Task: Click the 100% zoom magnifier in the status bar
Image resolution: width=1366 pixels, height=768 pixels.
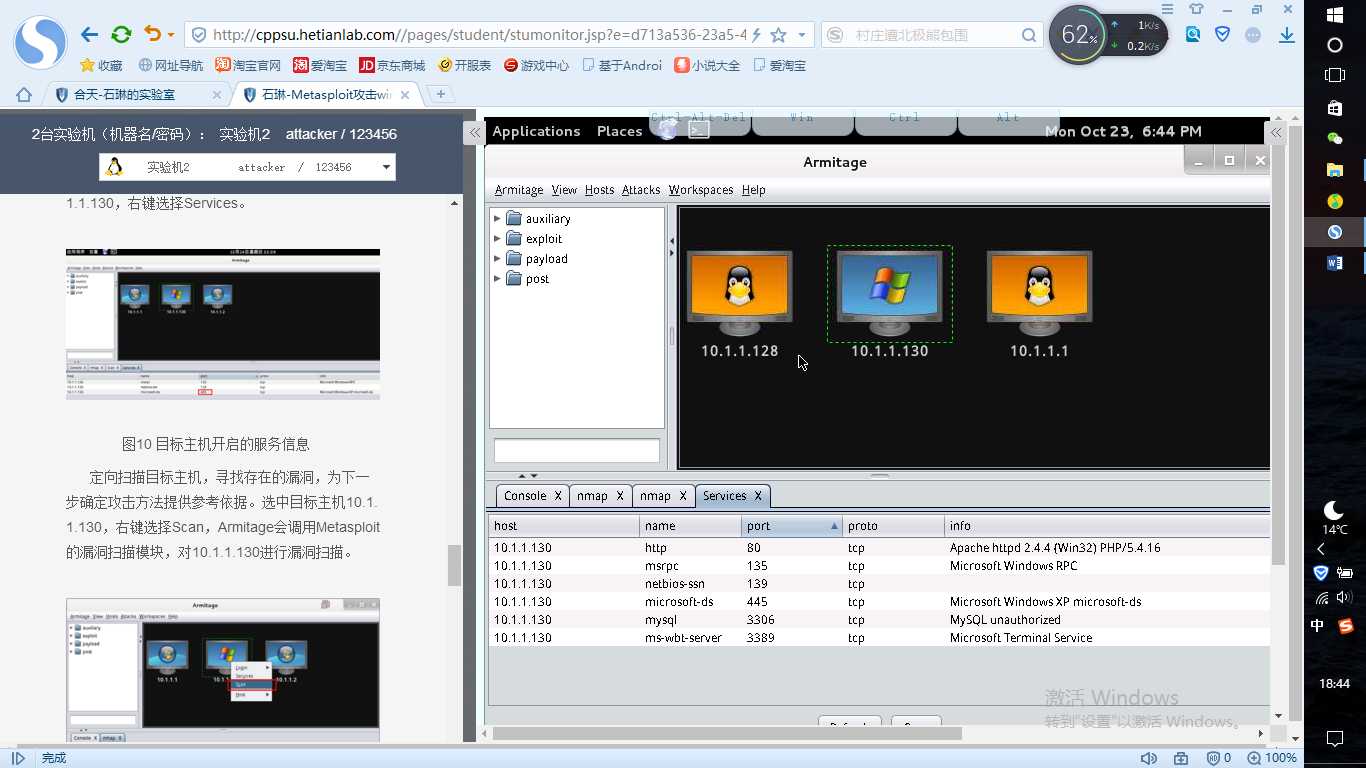Action: [x=1272, y=758]
